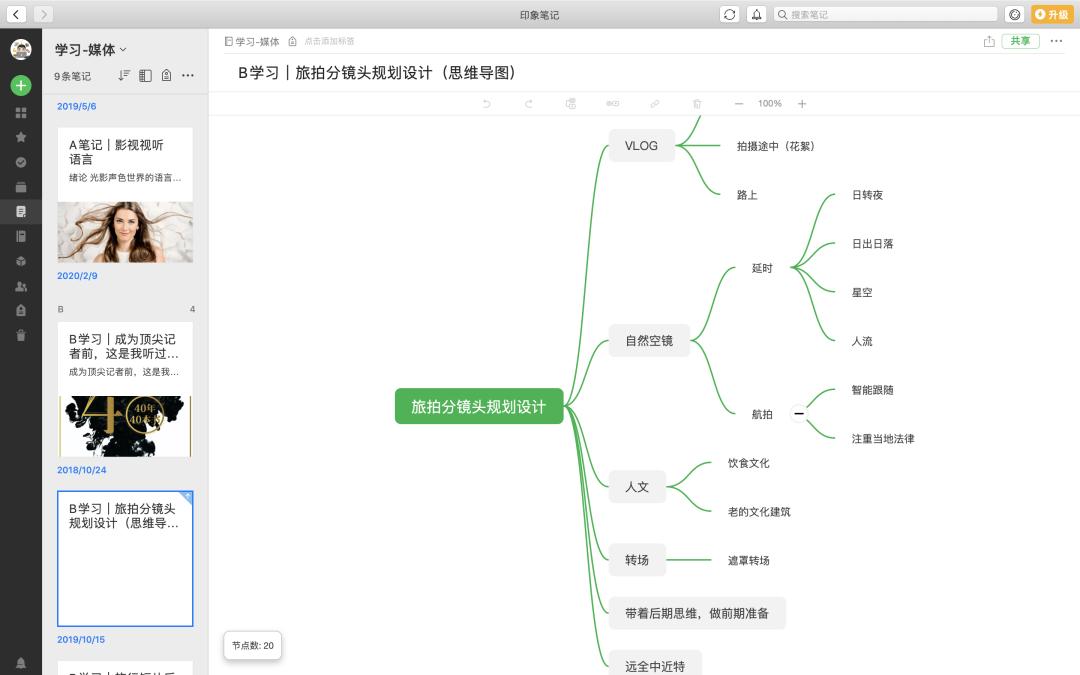
Task: Click the 共享 share button
Action: (1020, 41)
